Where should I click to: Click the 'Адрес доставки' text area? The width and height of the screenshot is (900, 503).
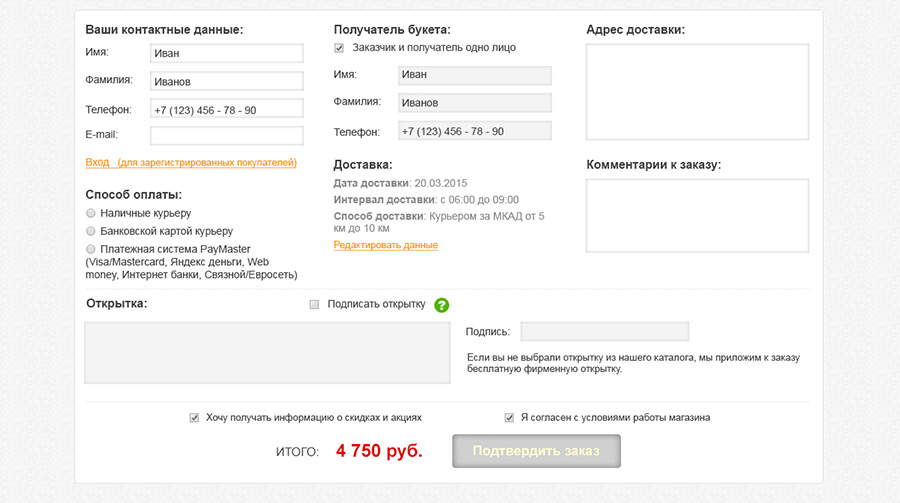(697, 92)
